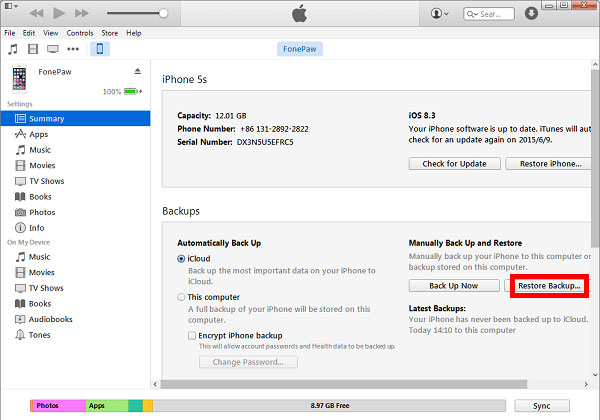Adjust the volume slider knob

pos(163,13)
